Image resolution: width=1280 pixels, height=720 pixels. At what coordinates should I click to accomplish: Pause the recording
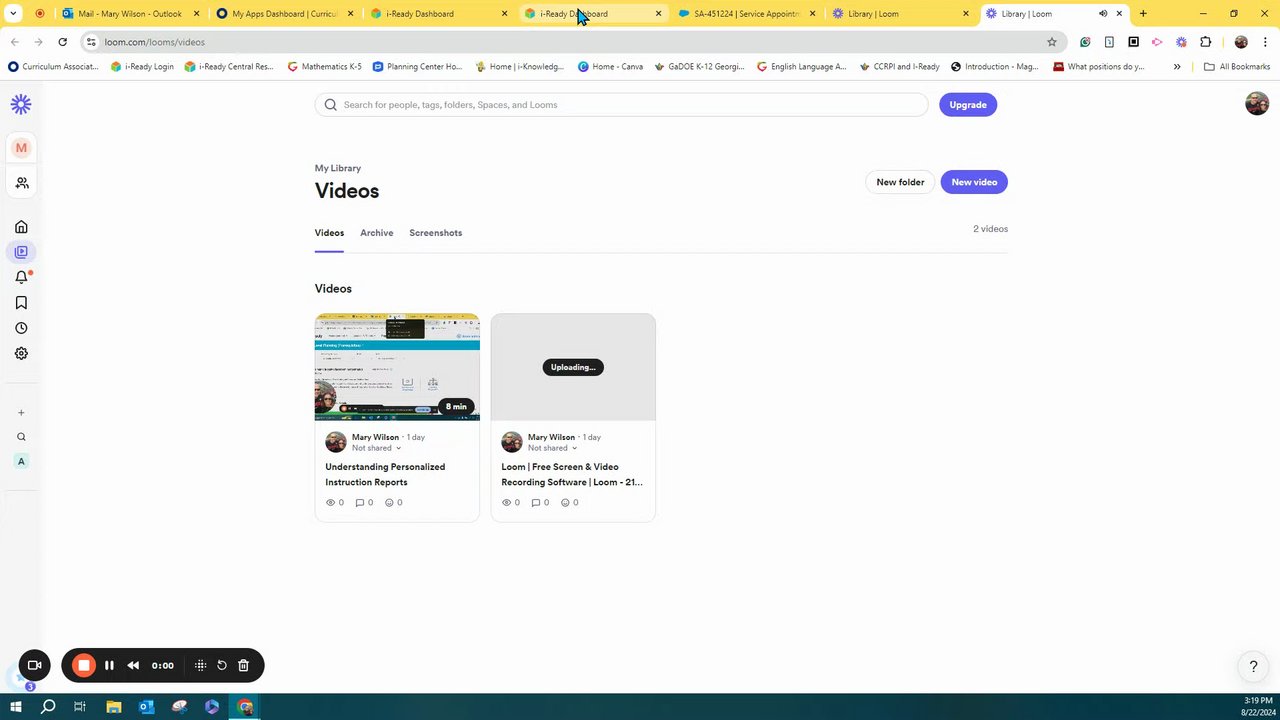[x=109, y=665]
